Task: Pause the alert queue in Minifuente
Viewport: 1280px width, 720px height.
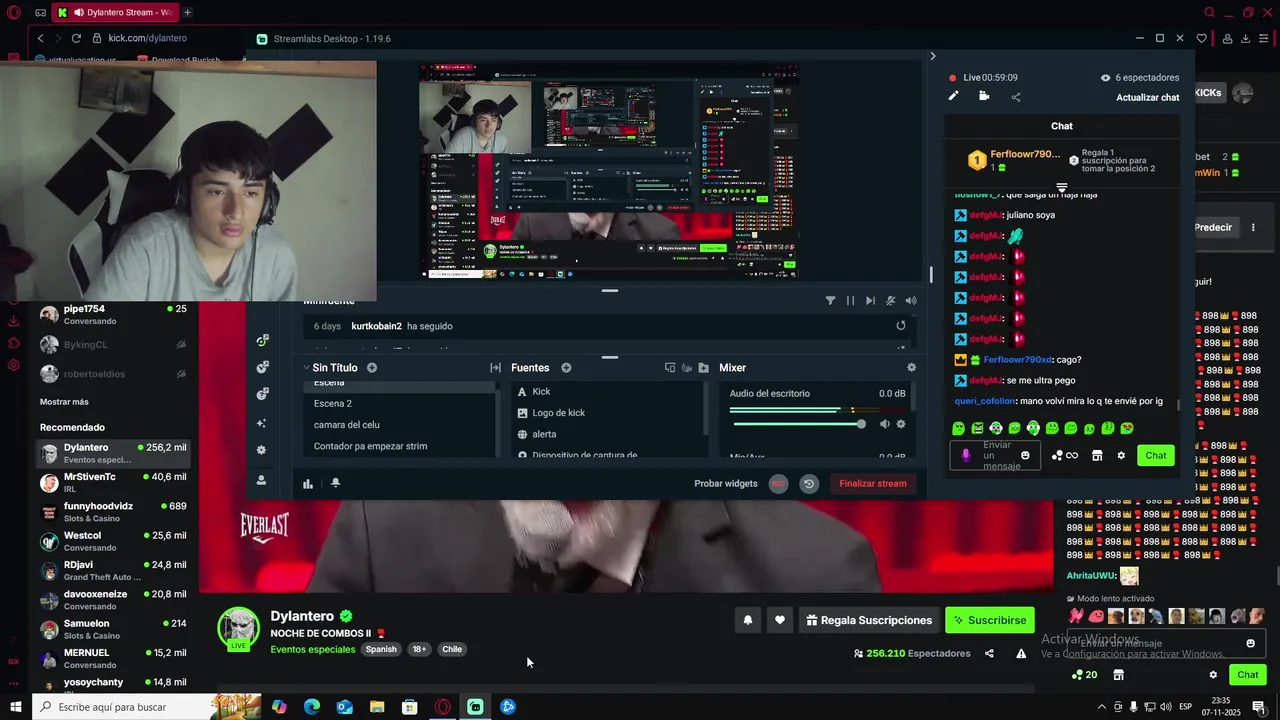Action: [x=850, y=300]
